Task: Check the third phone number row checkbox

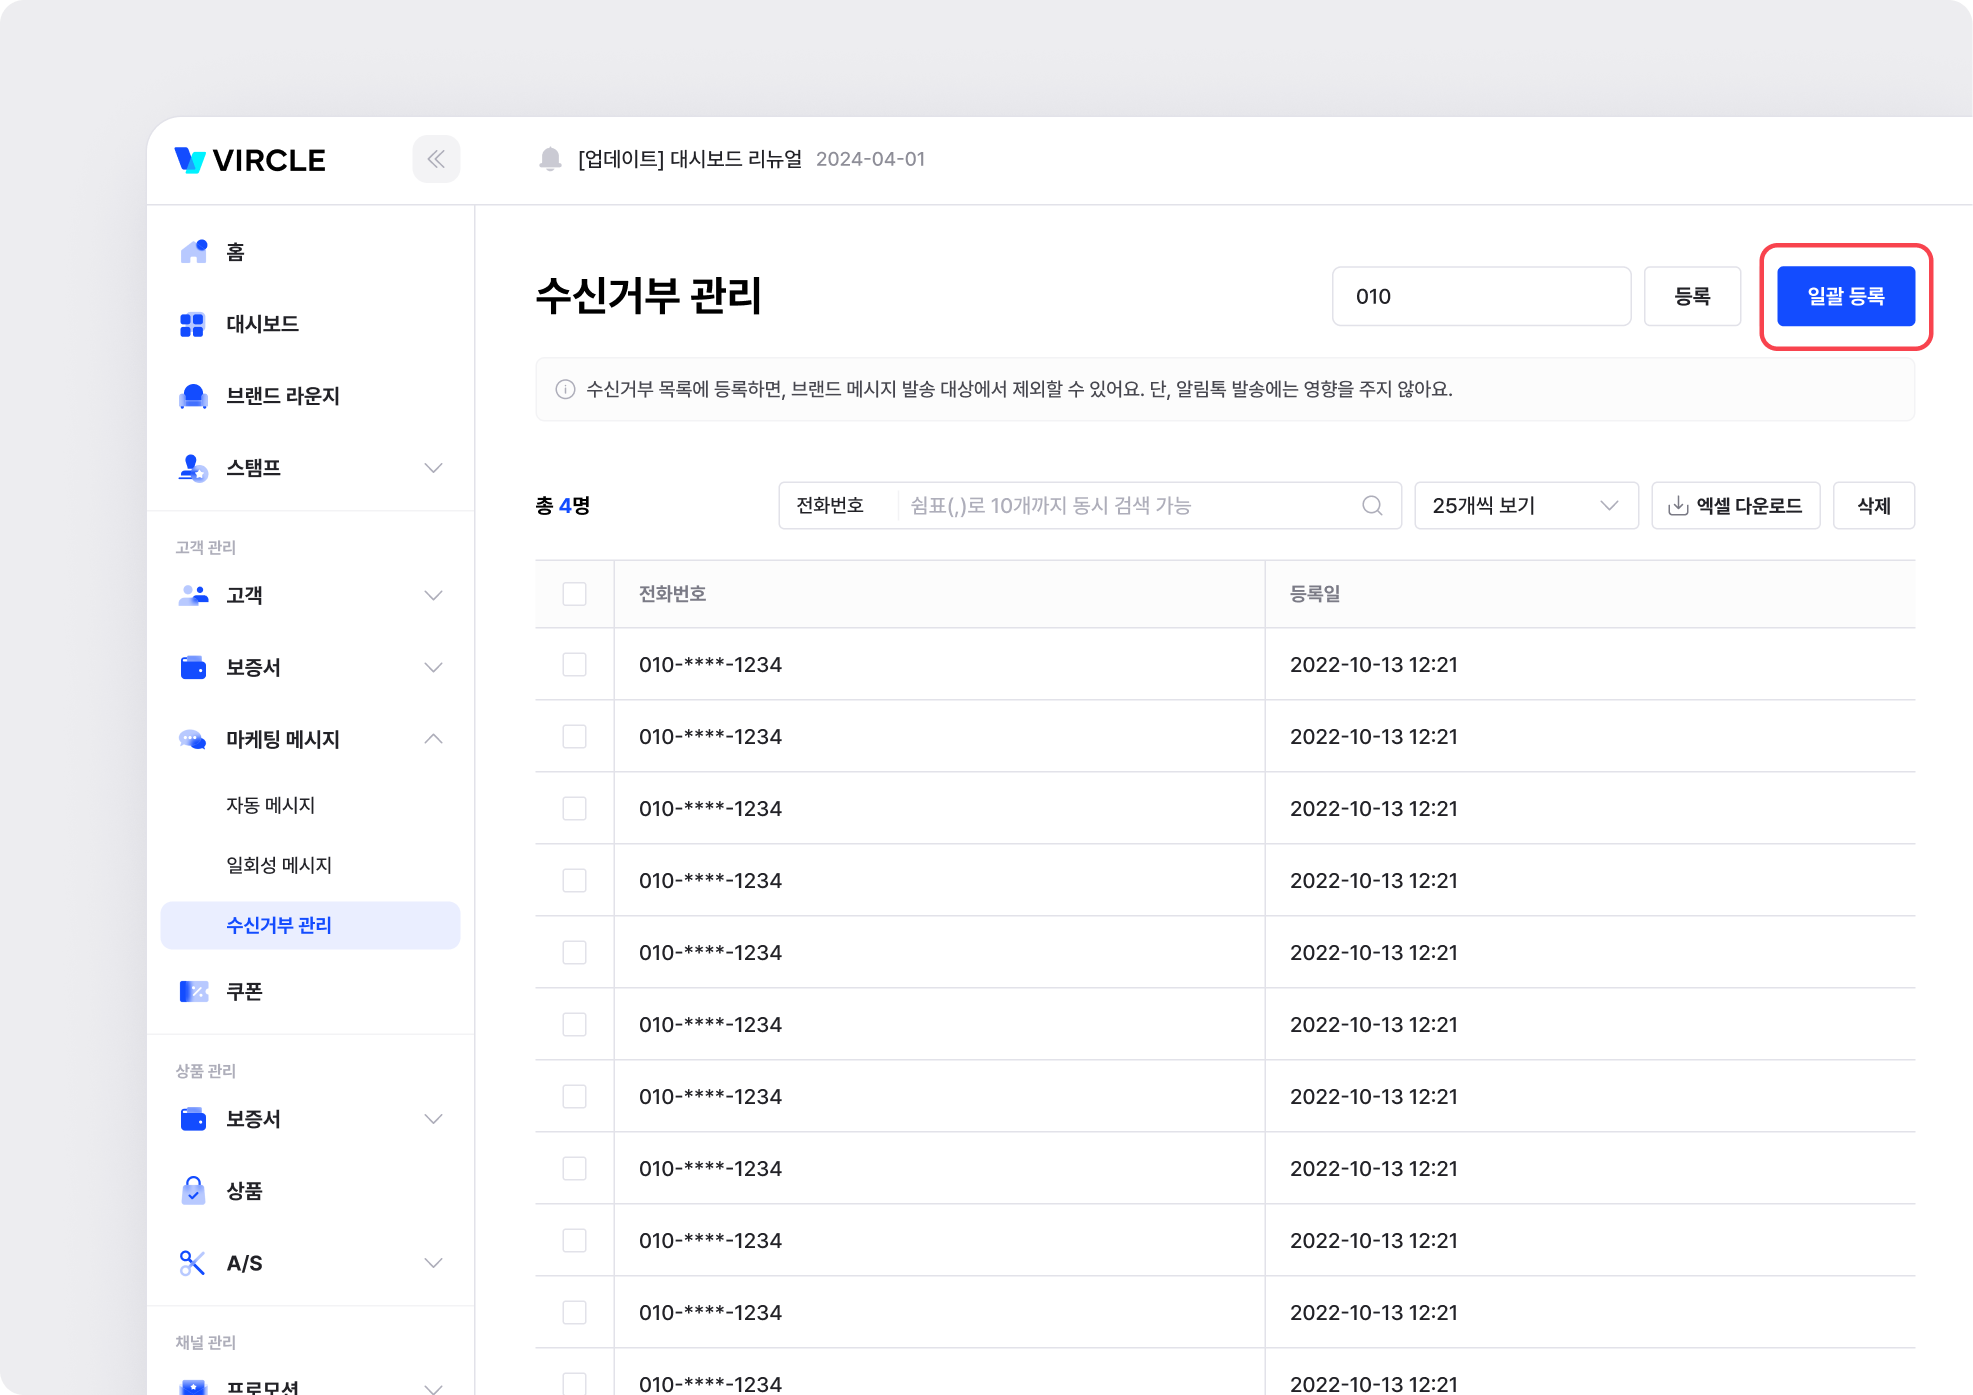Action: 574,809
